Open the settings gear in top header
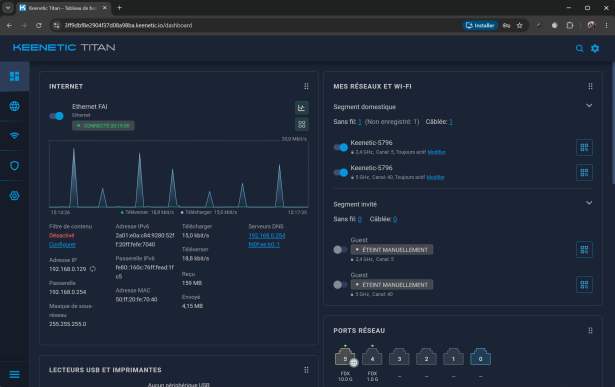 point(595,49)
